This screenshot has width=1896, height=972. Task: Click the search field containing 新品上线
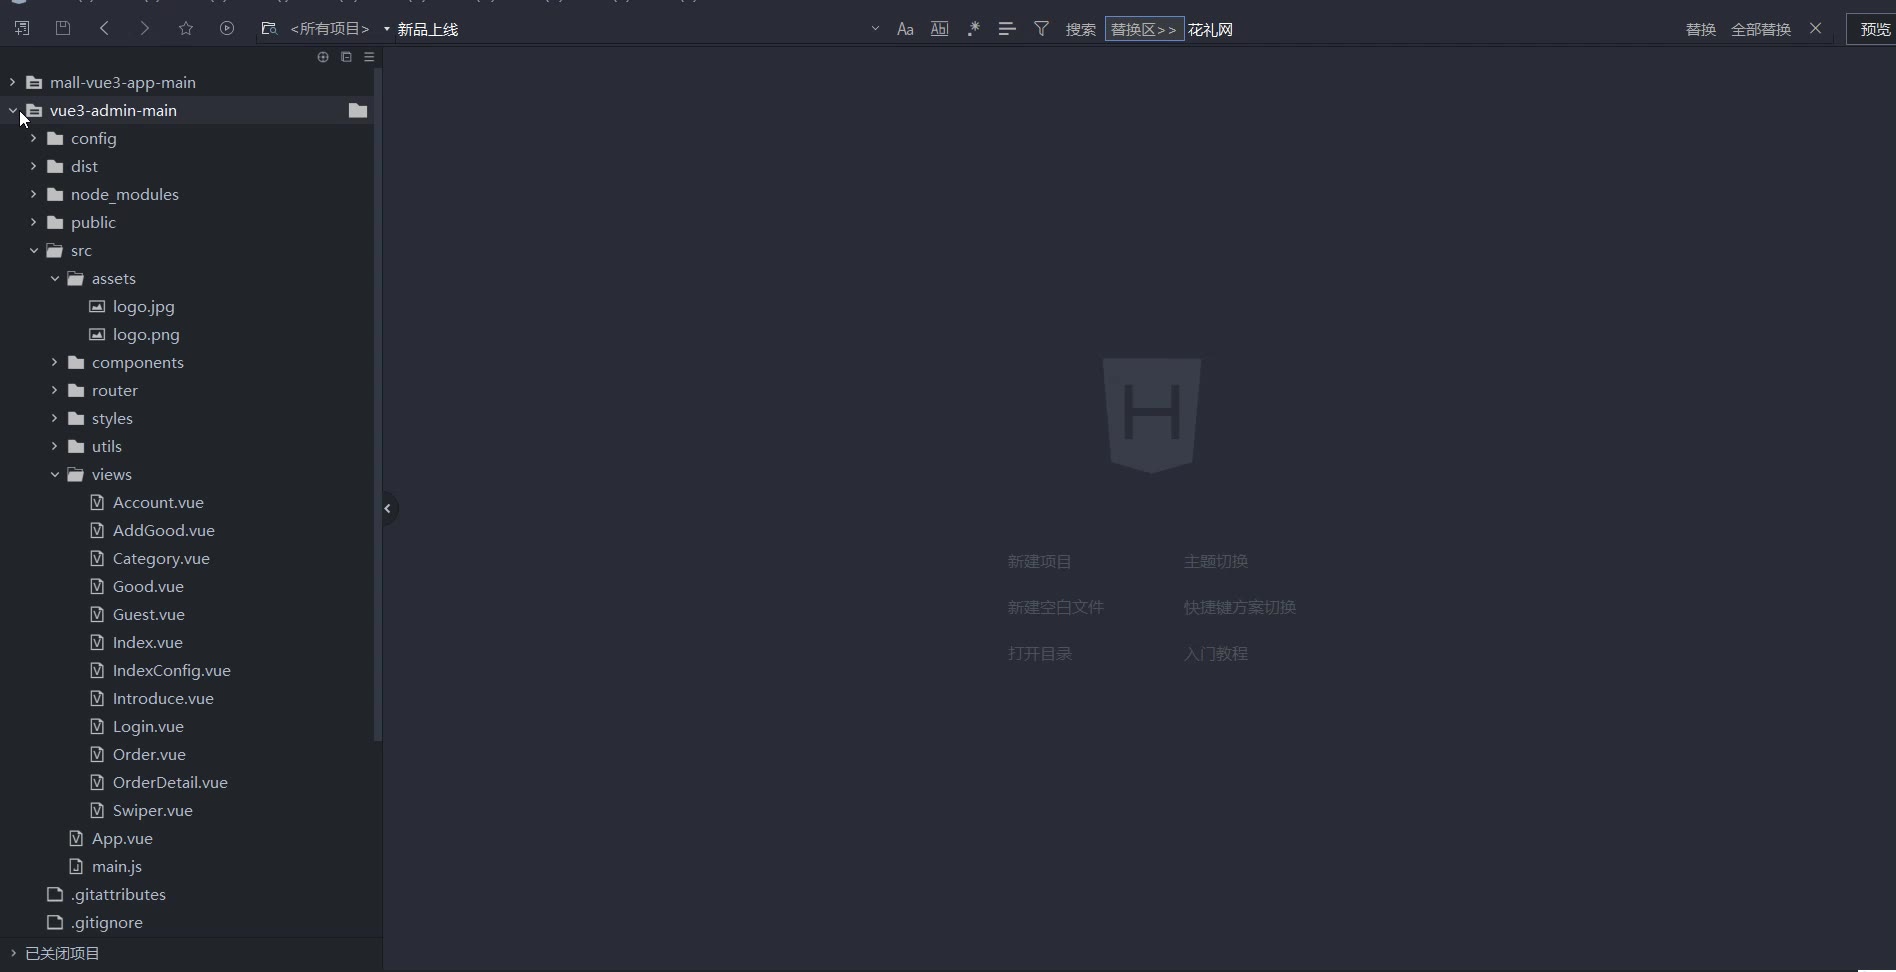(x=630, y=29)
